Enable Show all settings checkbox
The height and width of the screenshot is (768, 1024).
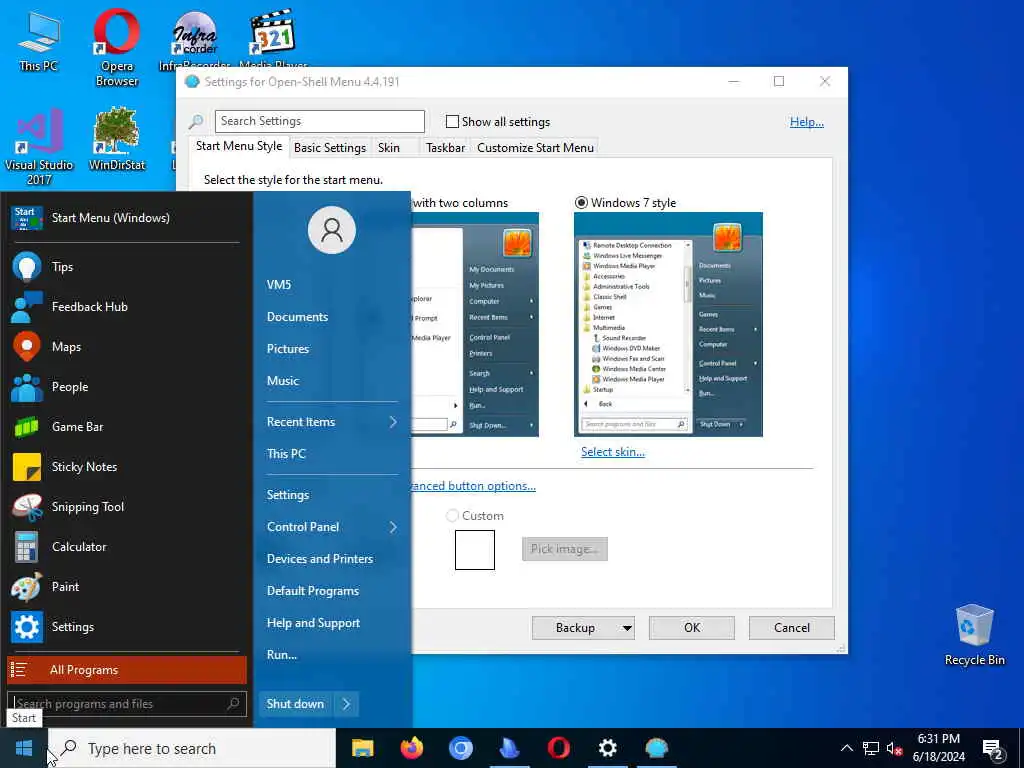[x=452, y=121]
